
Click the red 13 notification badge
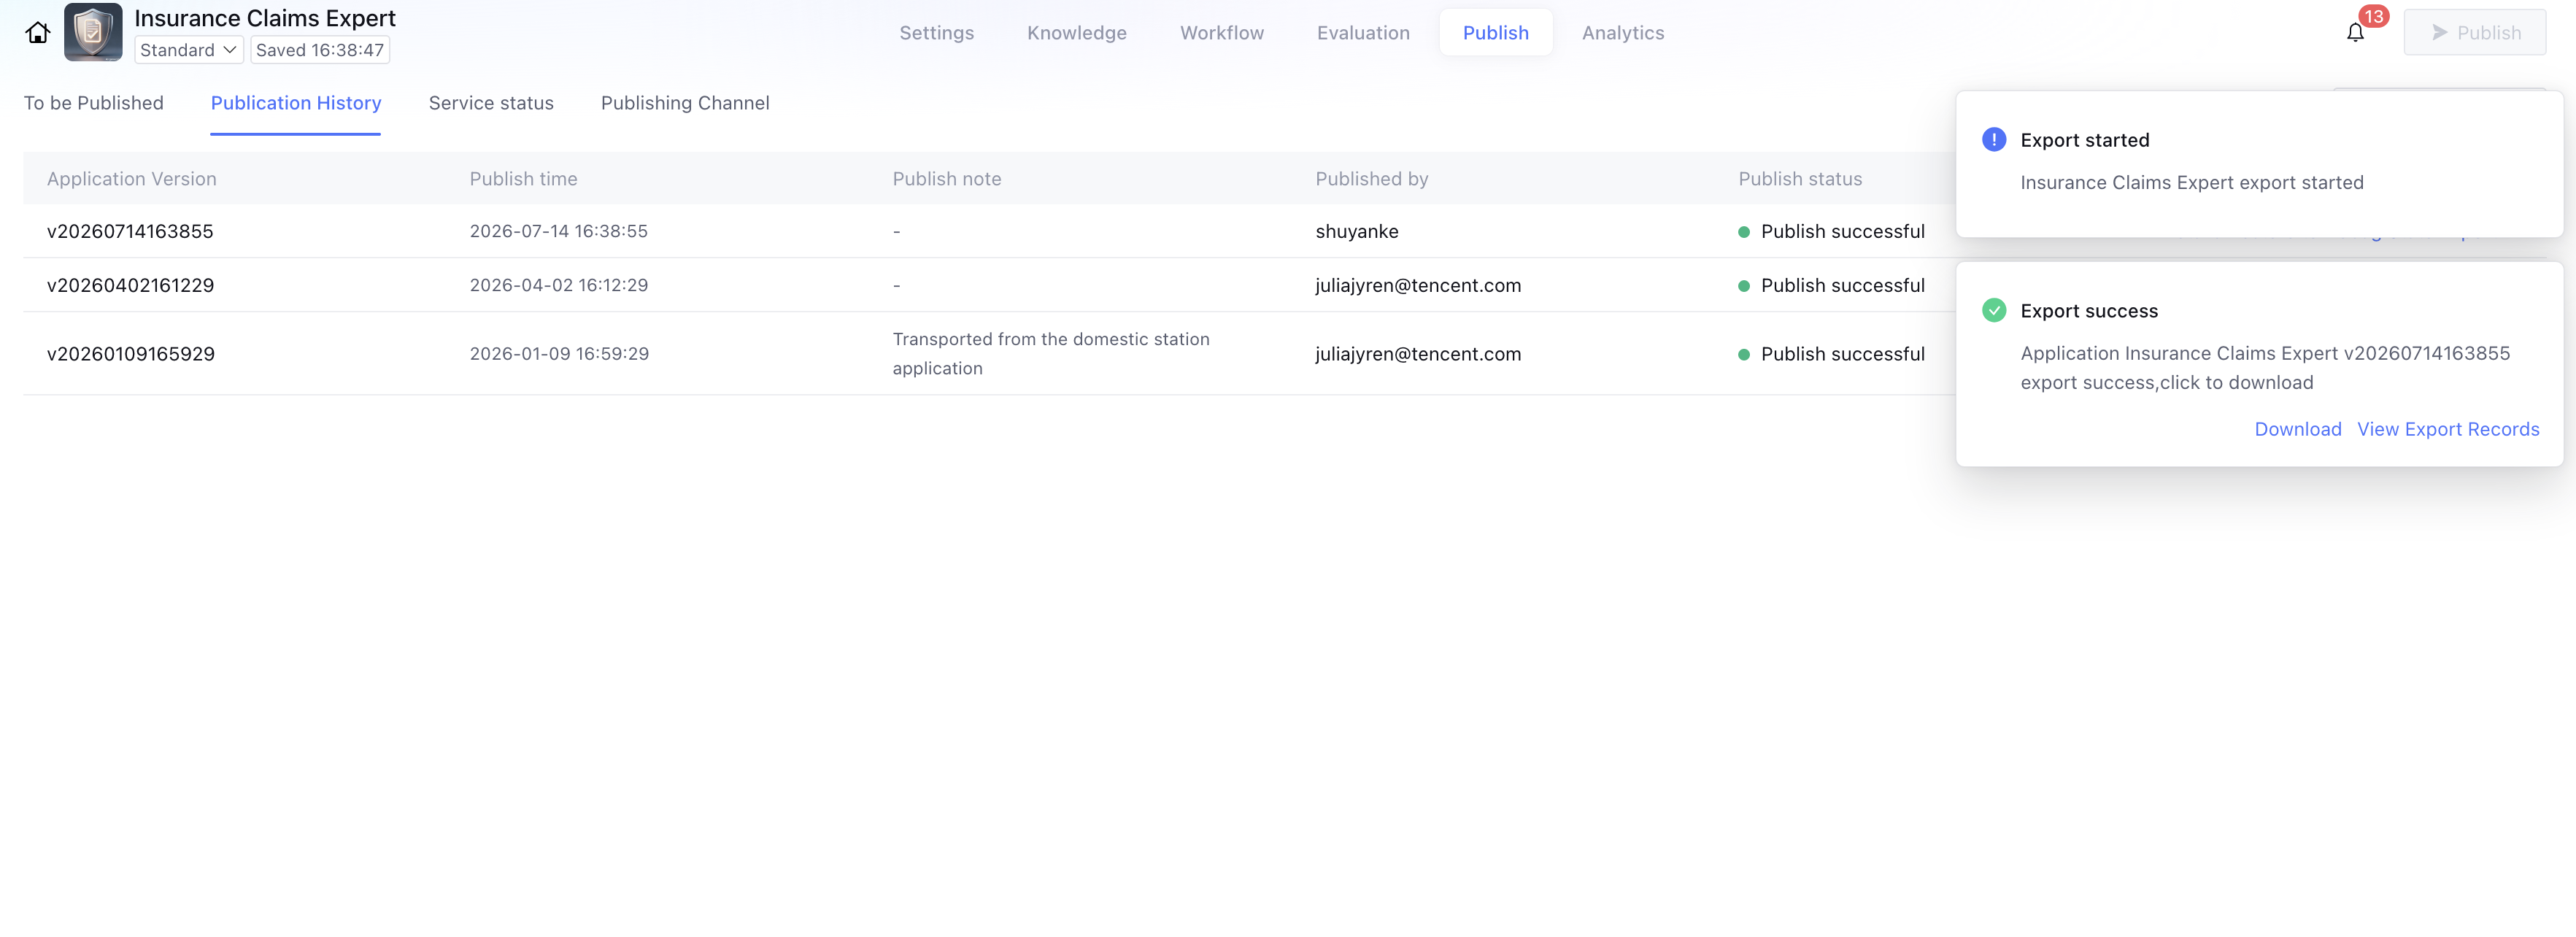(2374, 17)
